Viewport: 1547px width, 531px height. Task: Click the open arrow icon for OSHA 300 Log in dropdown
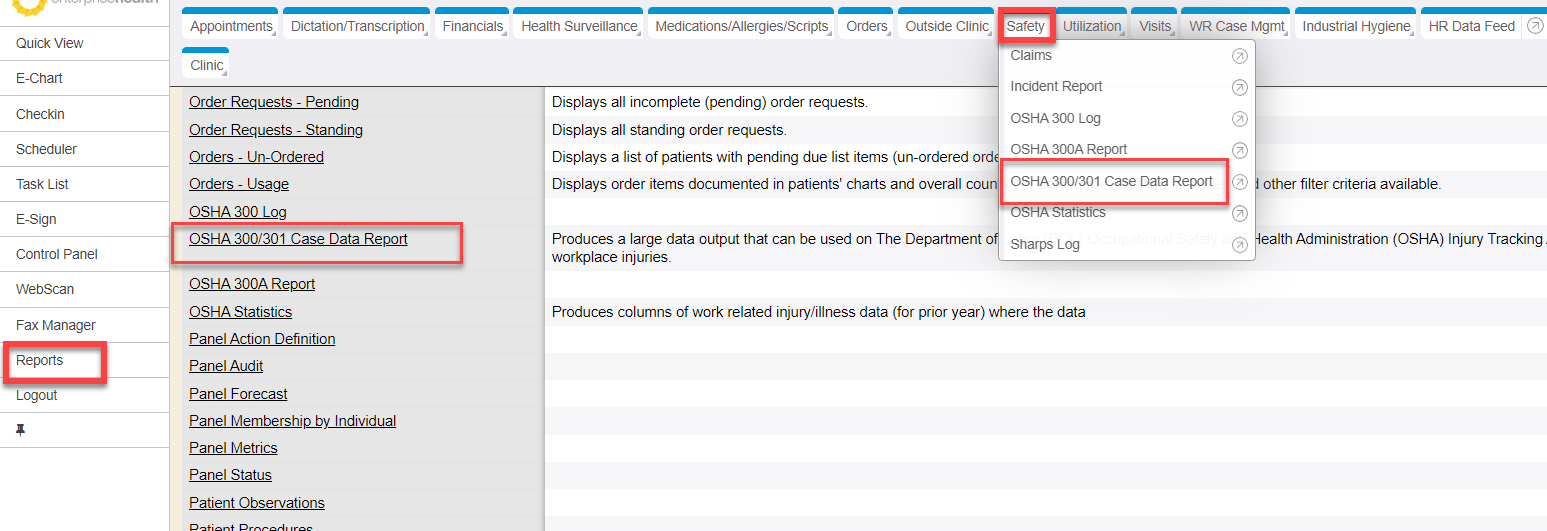pos(1239,119)
